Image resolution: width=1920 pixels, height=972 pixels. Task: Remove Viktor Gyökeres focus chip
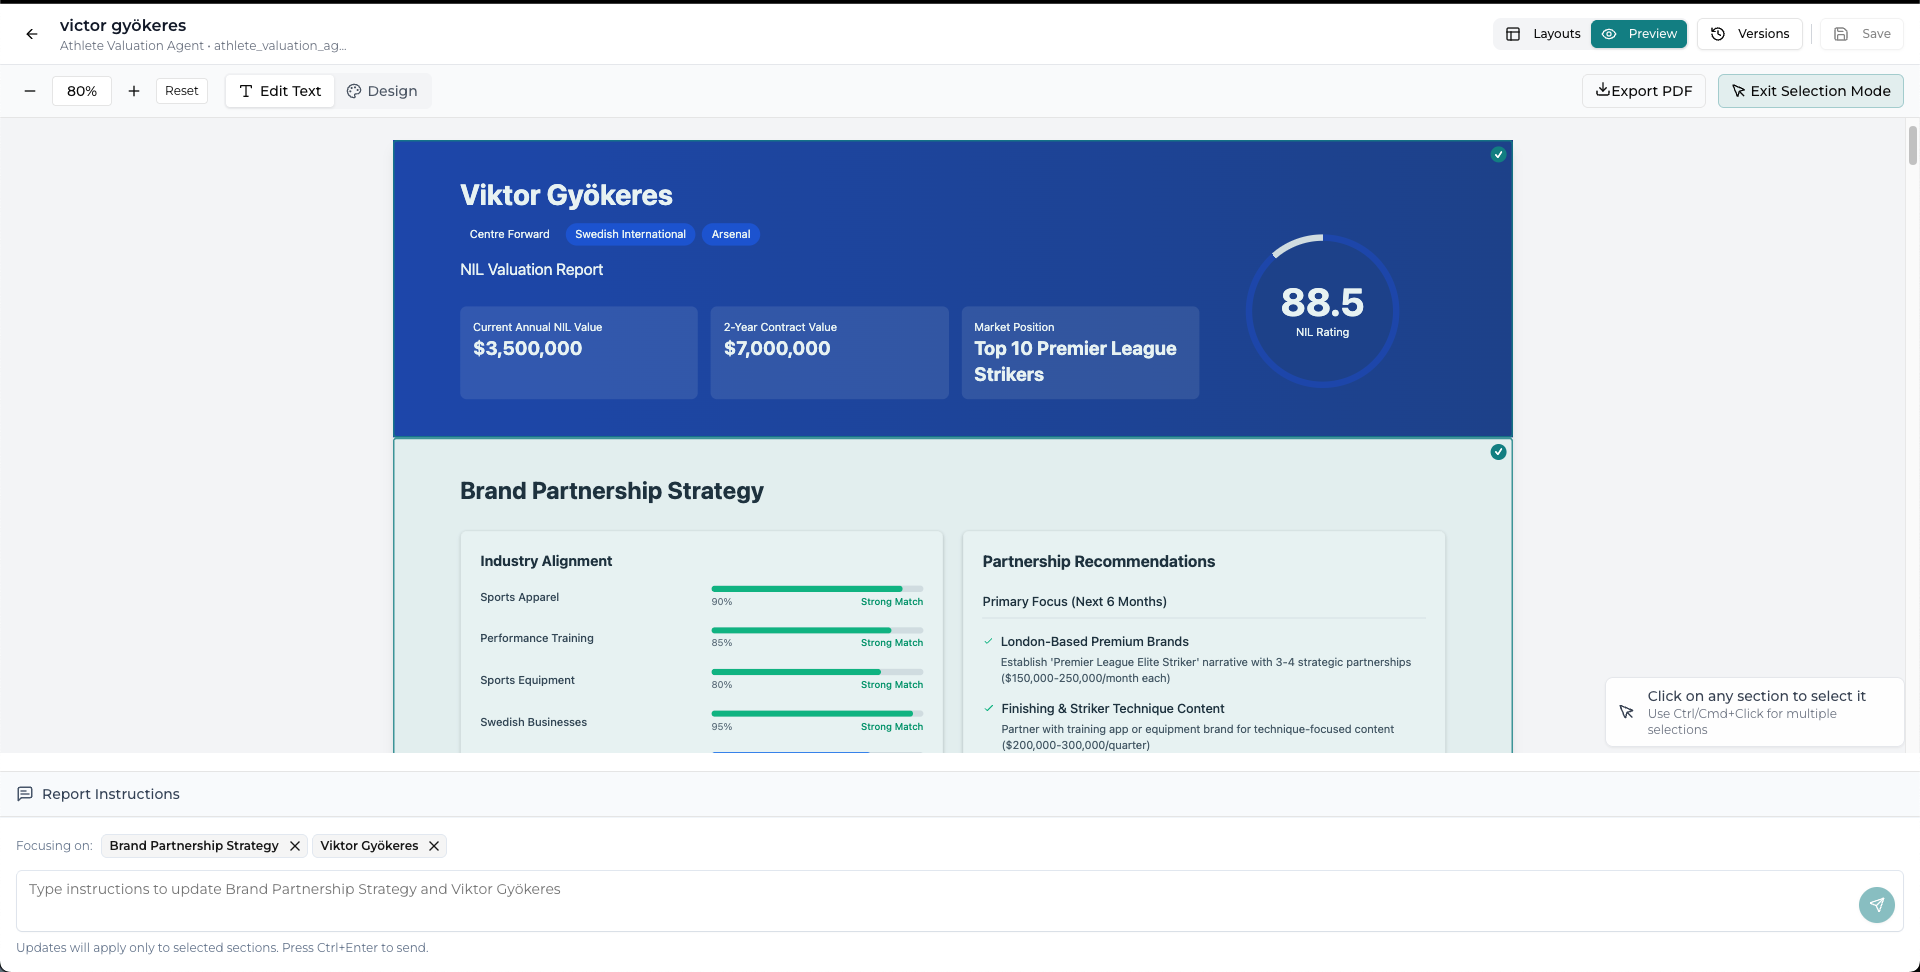(434, 846)
